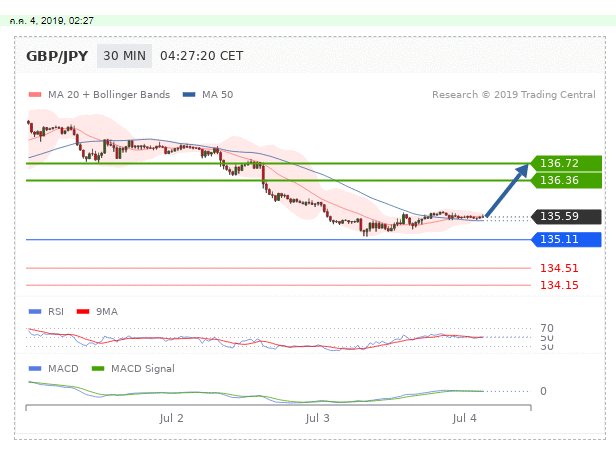Click the MACD zero level label
Viewport: 616px width, 450px height.
[543, 391]
